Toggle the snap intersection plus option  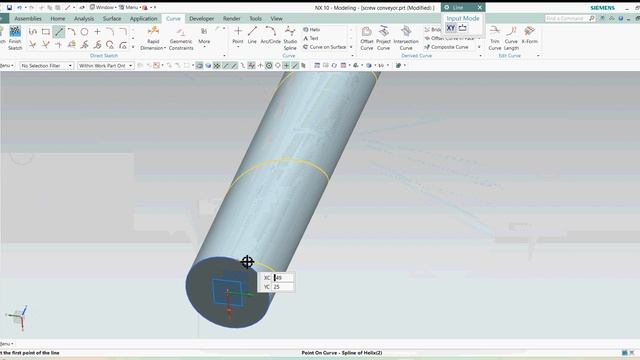(287, 65)
